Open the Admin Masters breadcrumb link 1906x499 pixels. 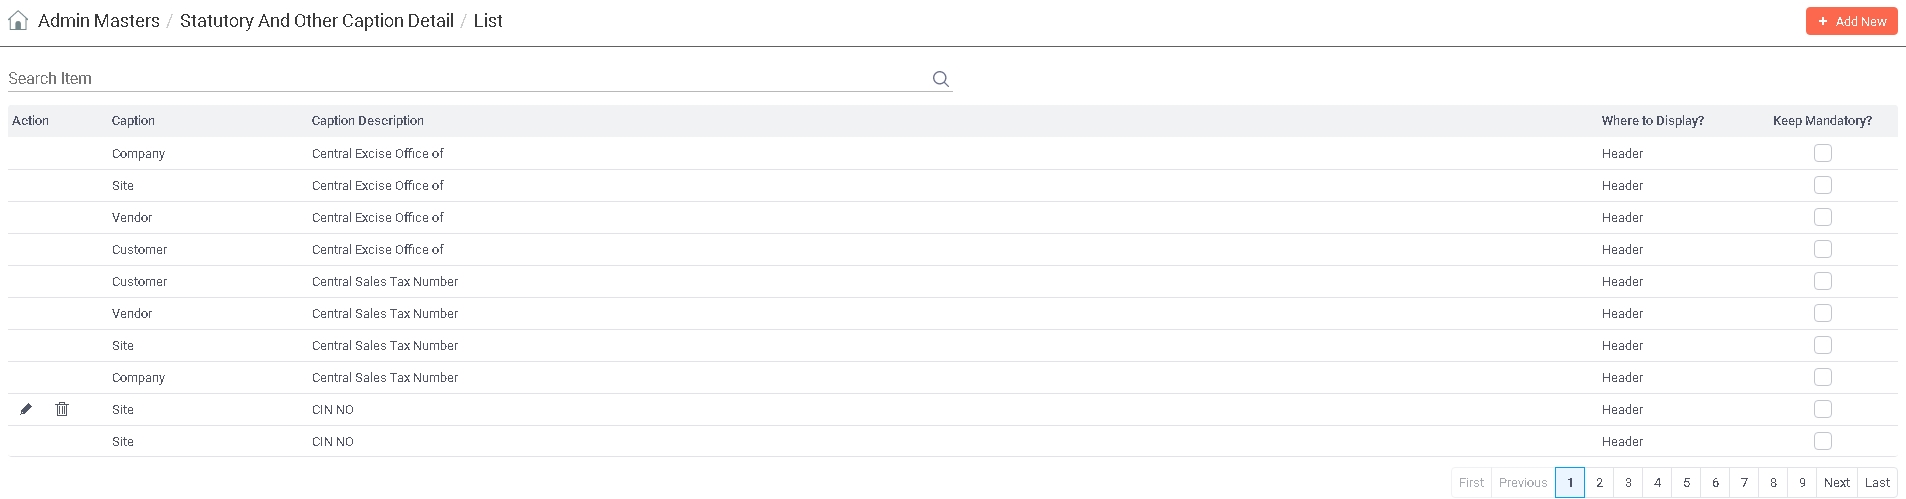(98, 21)
